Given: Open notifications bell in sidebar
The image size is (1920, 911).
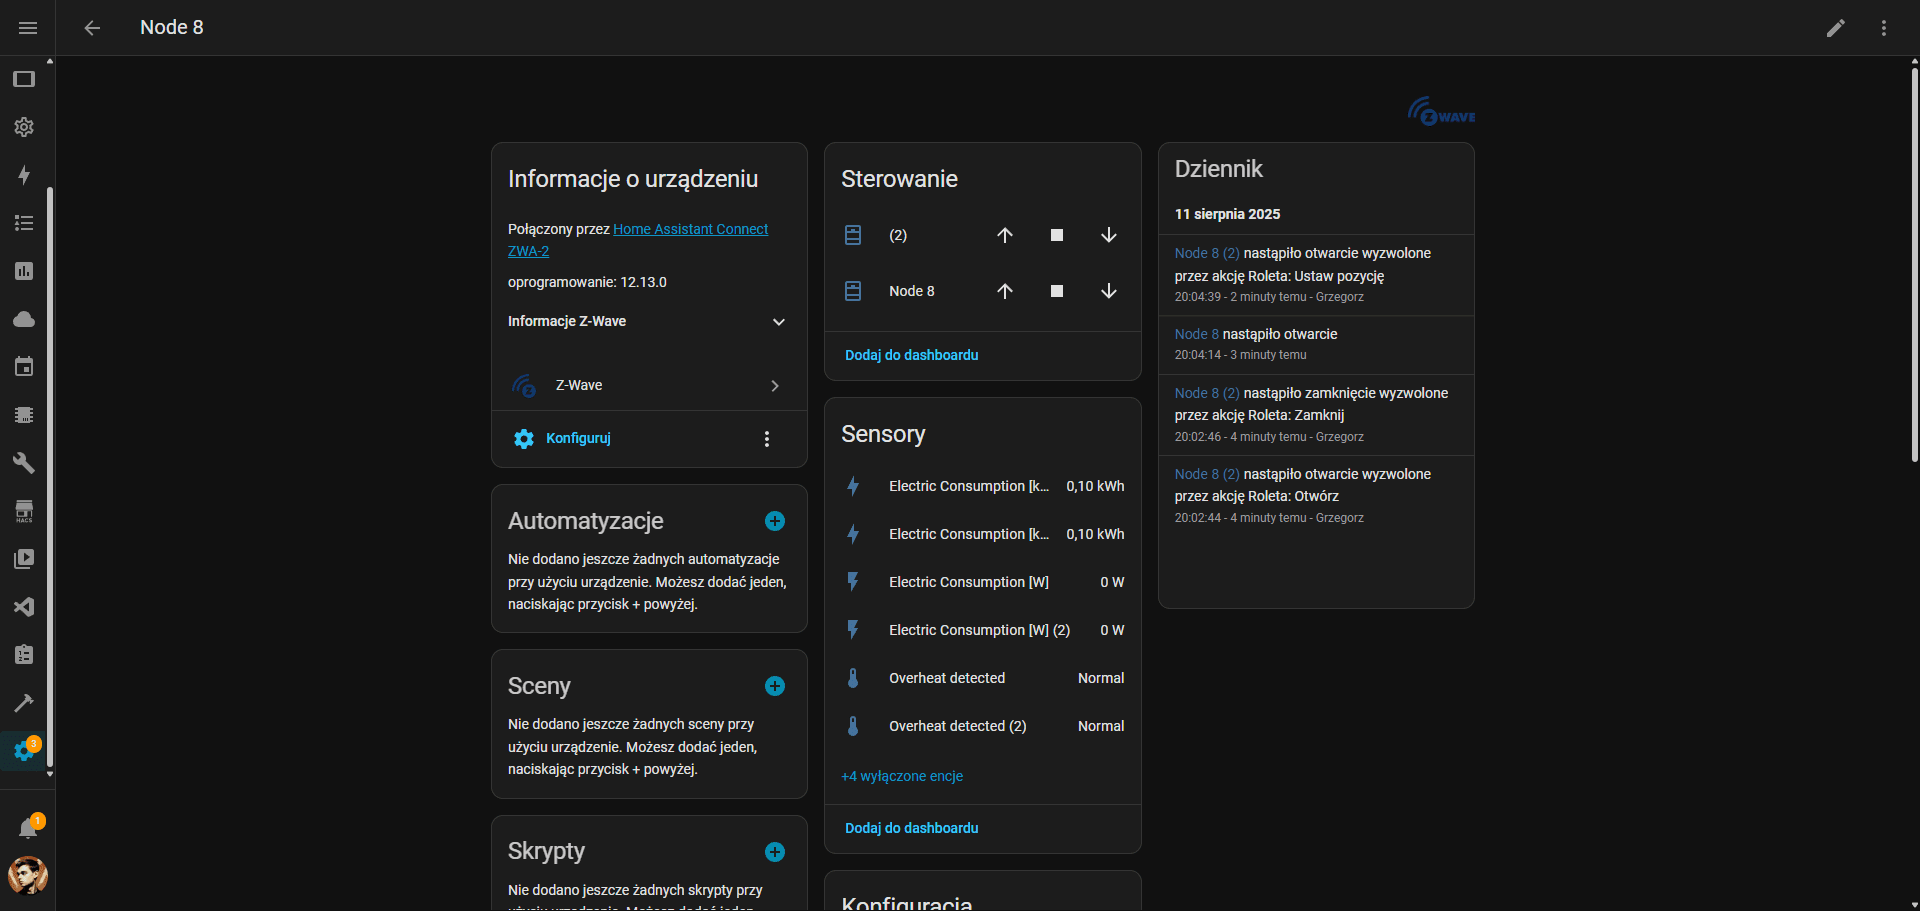Looking at the screenshot, I should (x=28, y=828).
